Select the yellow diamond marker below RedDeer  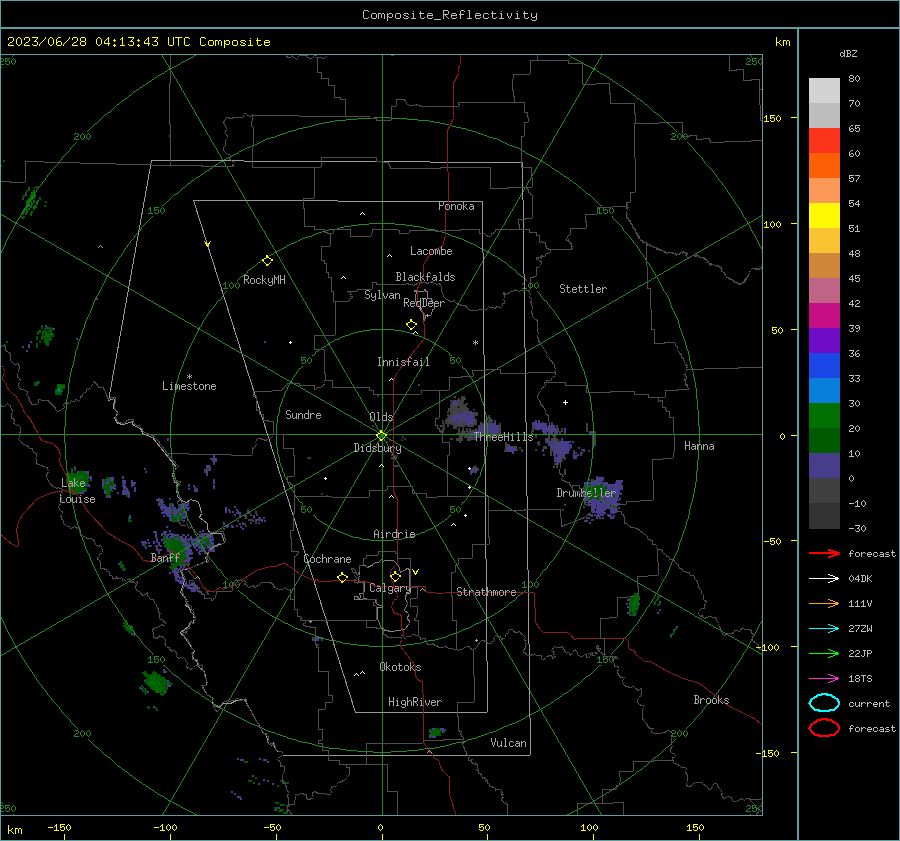[x=411, y=325]
